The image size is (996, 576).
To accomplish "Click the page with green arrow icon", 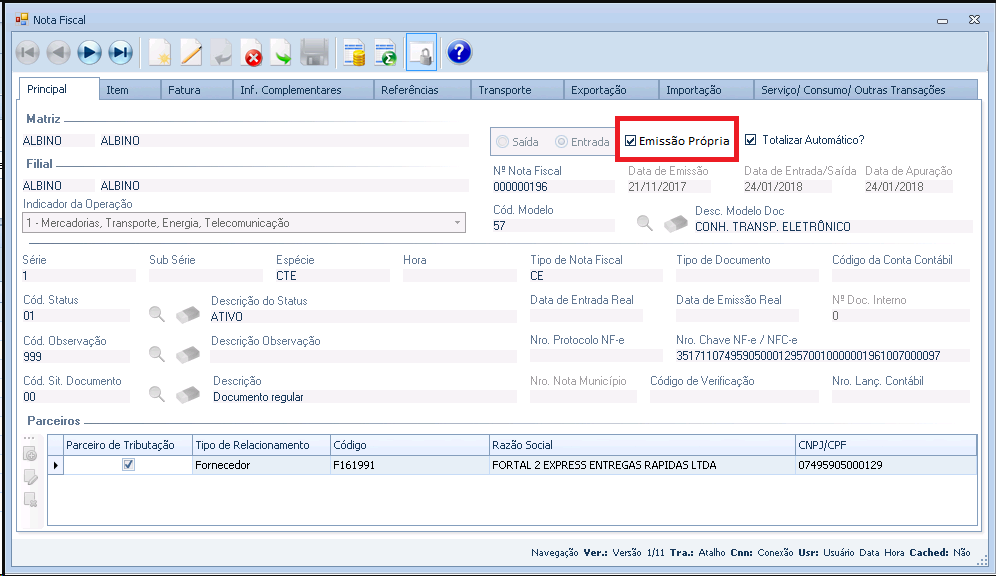I will tap(282, 53).
